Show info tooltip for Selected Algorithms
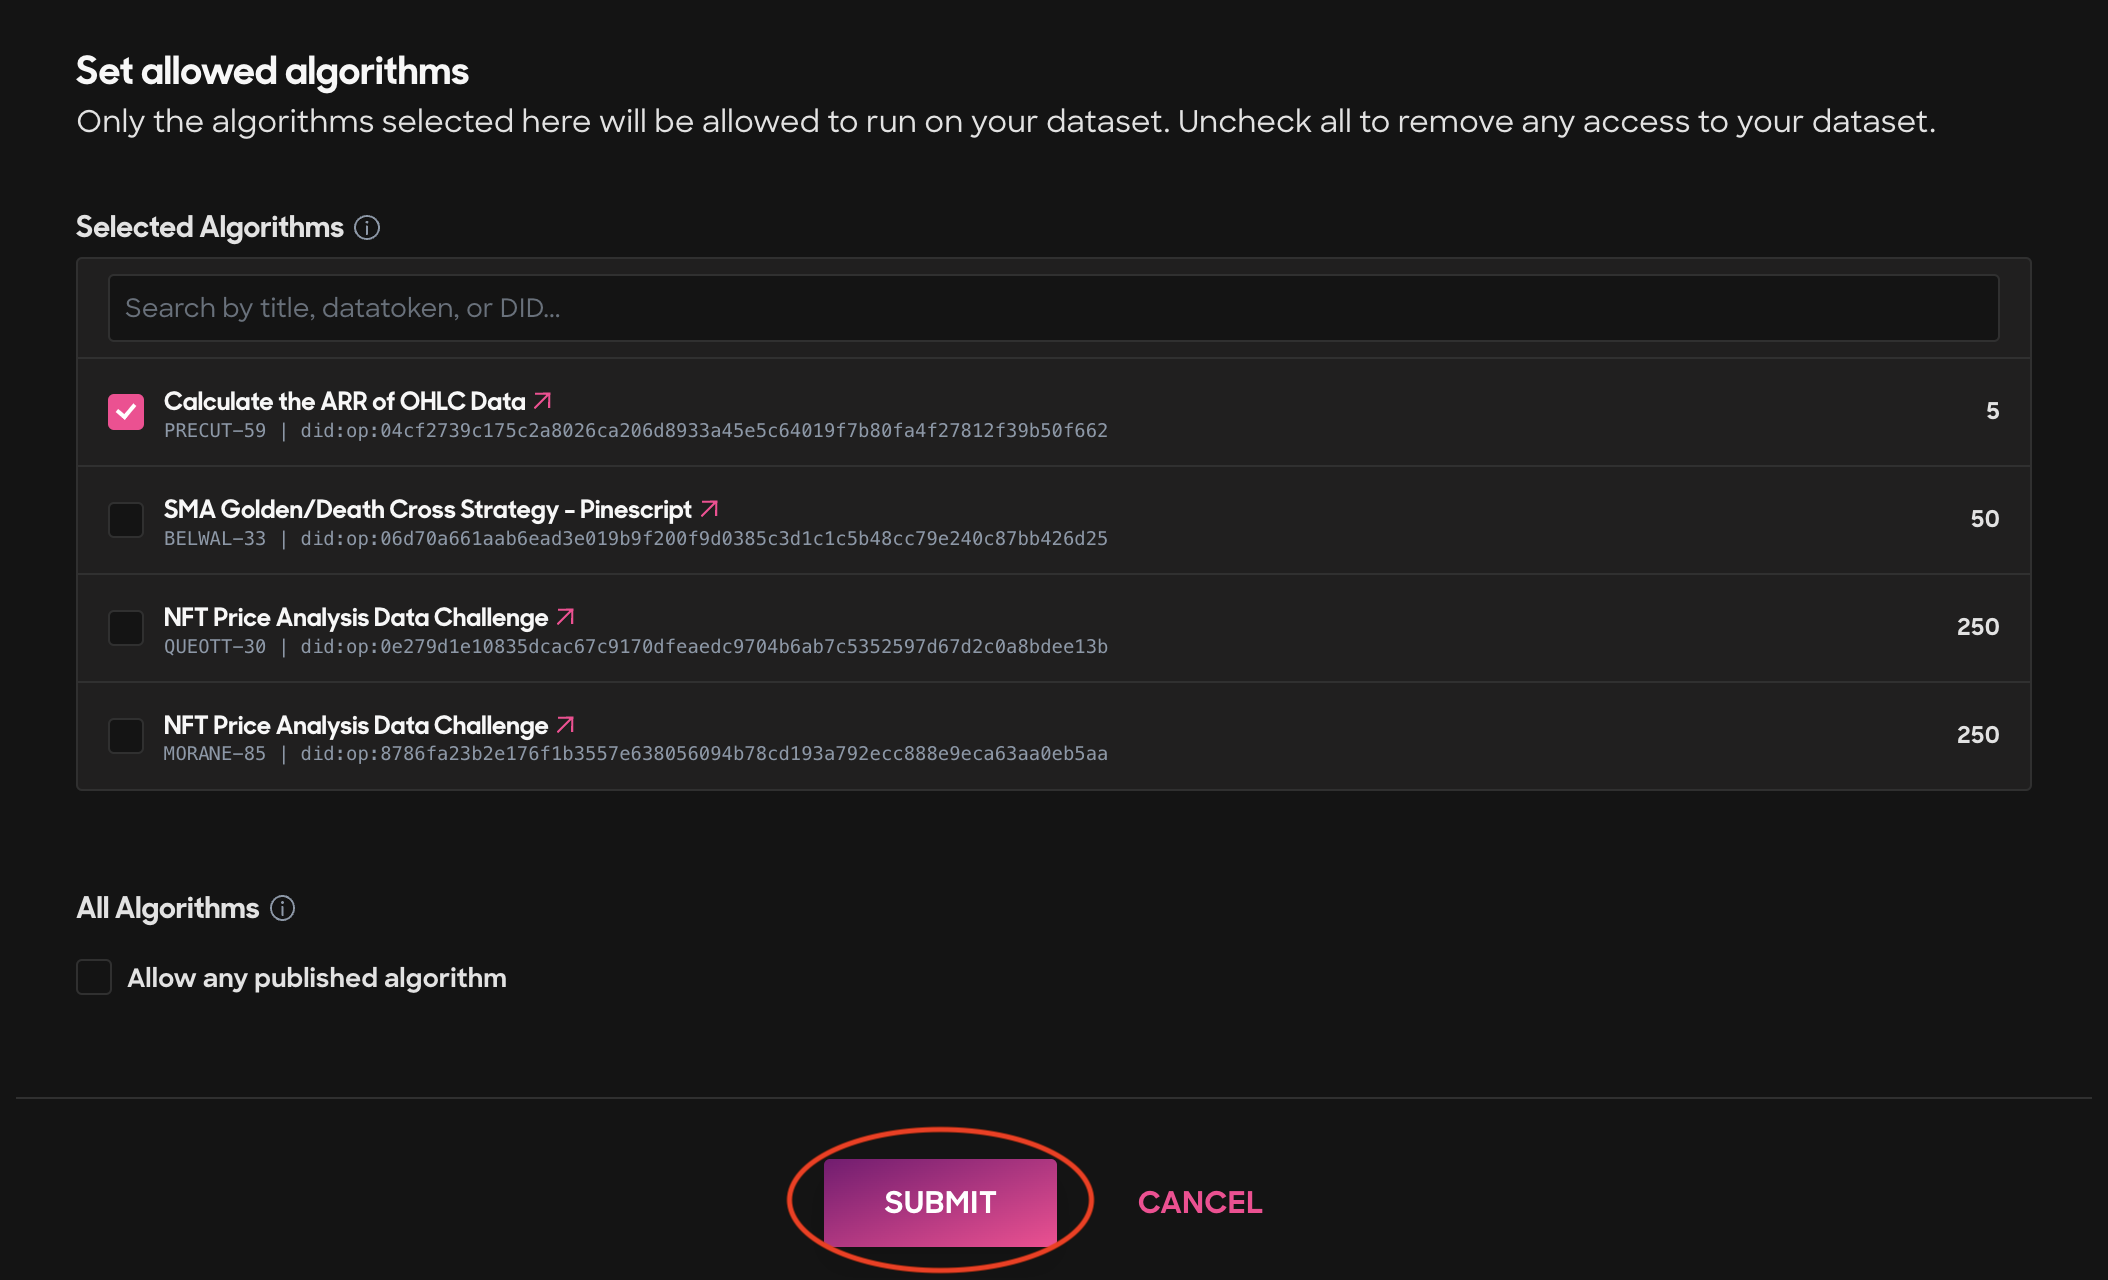The image size is (2108, 1280). [x=367, y=228]
